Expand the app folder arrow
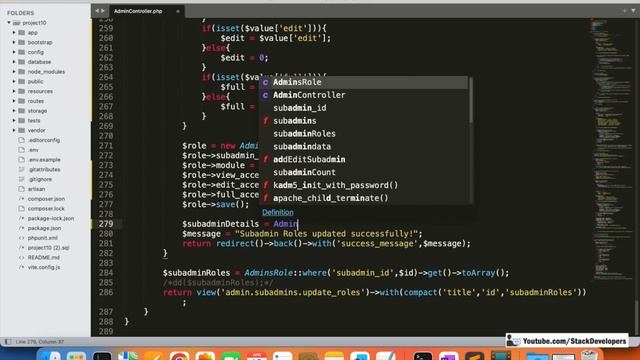Viewport: 640px width, 360px height. point(14,33)
